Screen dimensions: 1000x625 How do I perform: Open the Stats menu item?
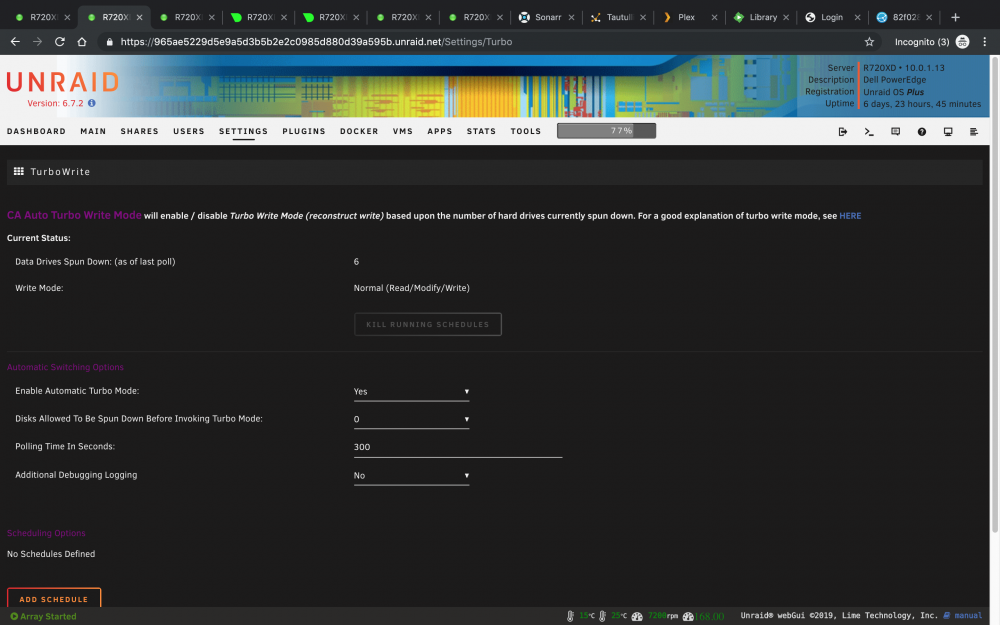[x=481, y=131]
